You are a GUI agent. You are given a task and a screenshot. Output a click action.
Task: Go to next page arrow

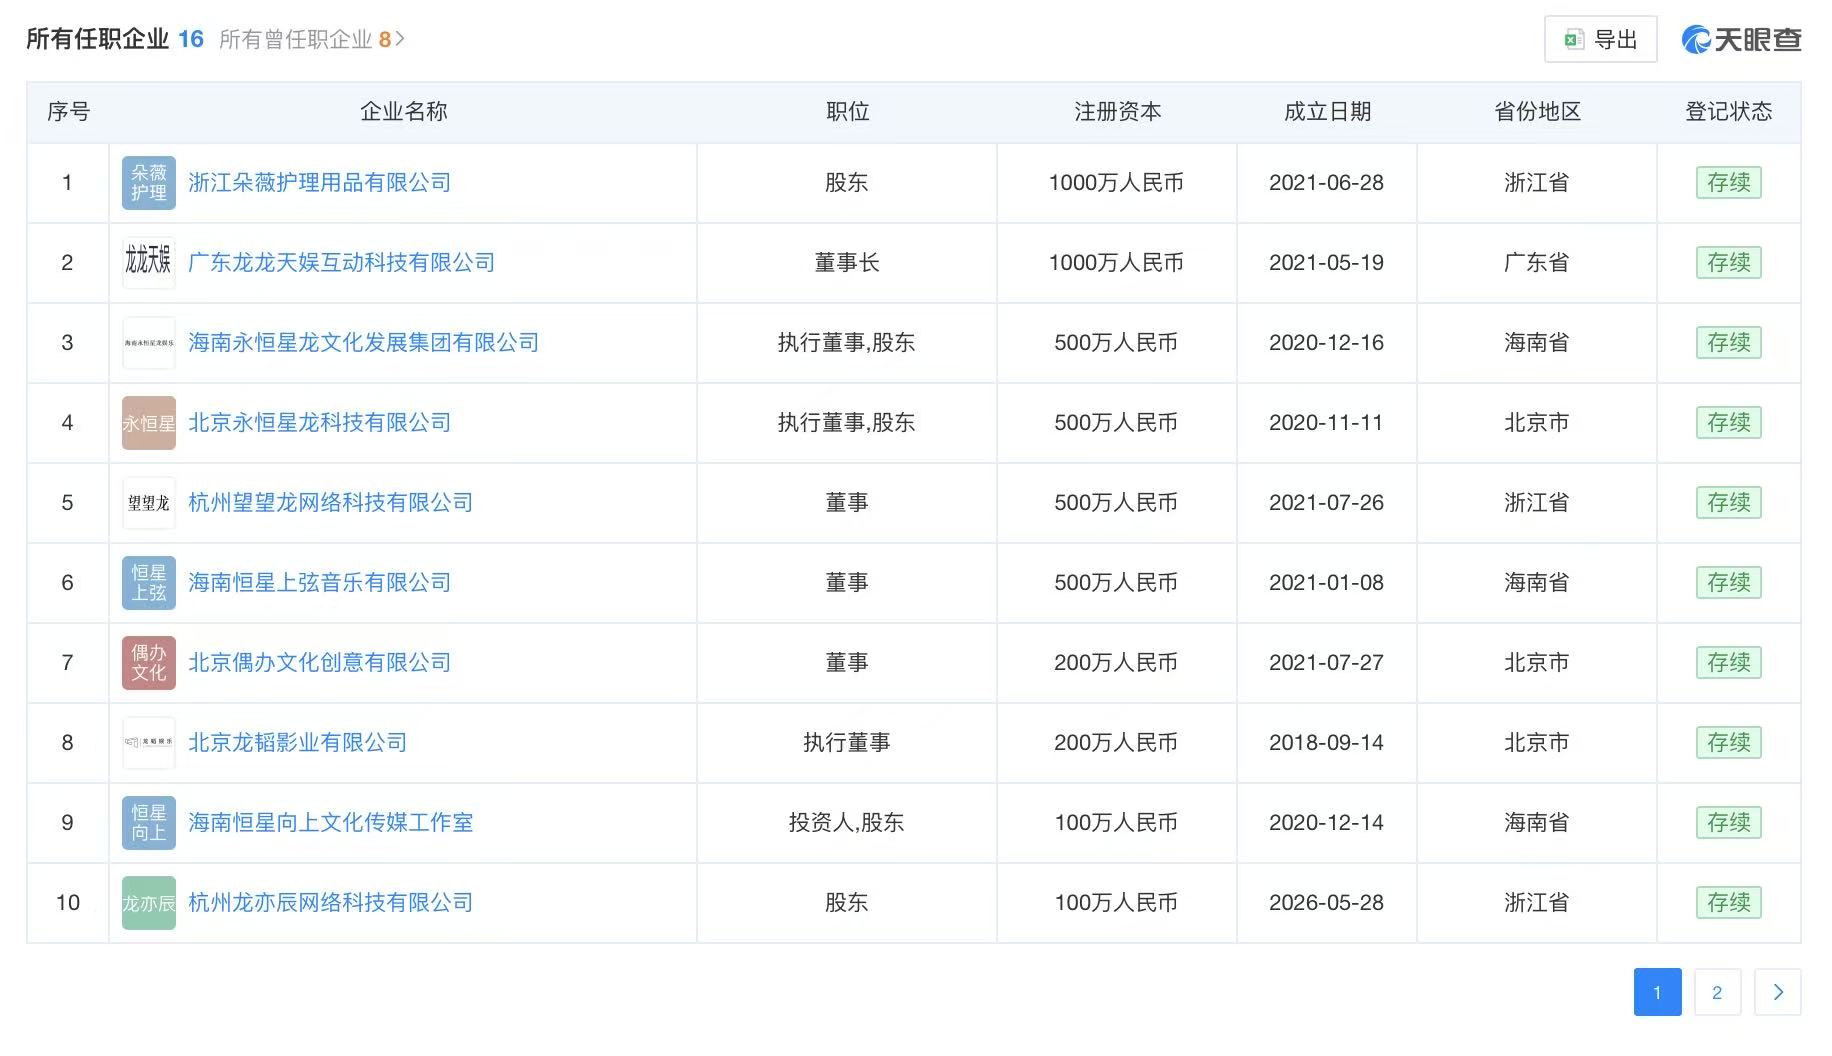tap(1777, 992)
